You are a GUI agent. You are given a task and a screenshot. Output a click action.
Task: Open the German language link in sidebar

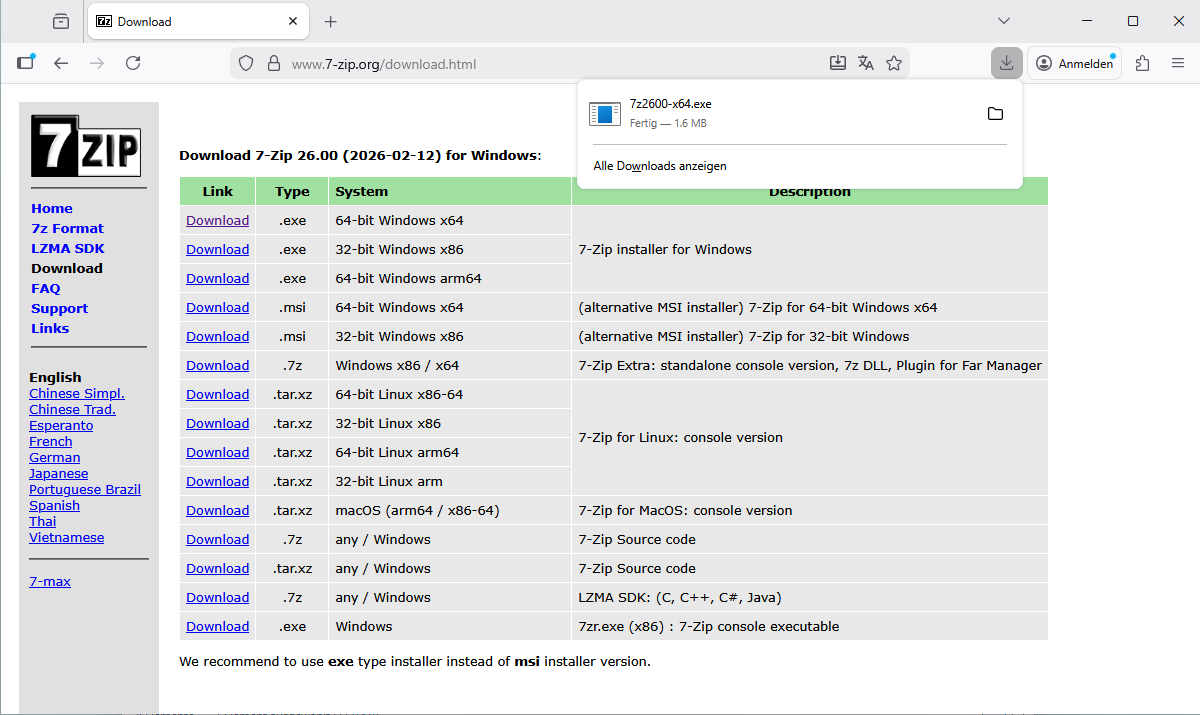(54, 457)
